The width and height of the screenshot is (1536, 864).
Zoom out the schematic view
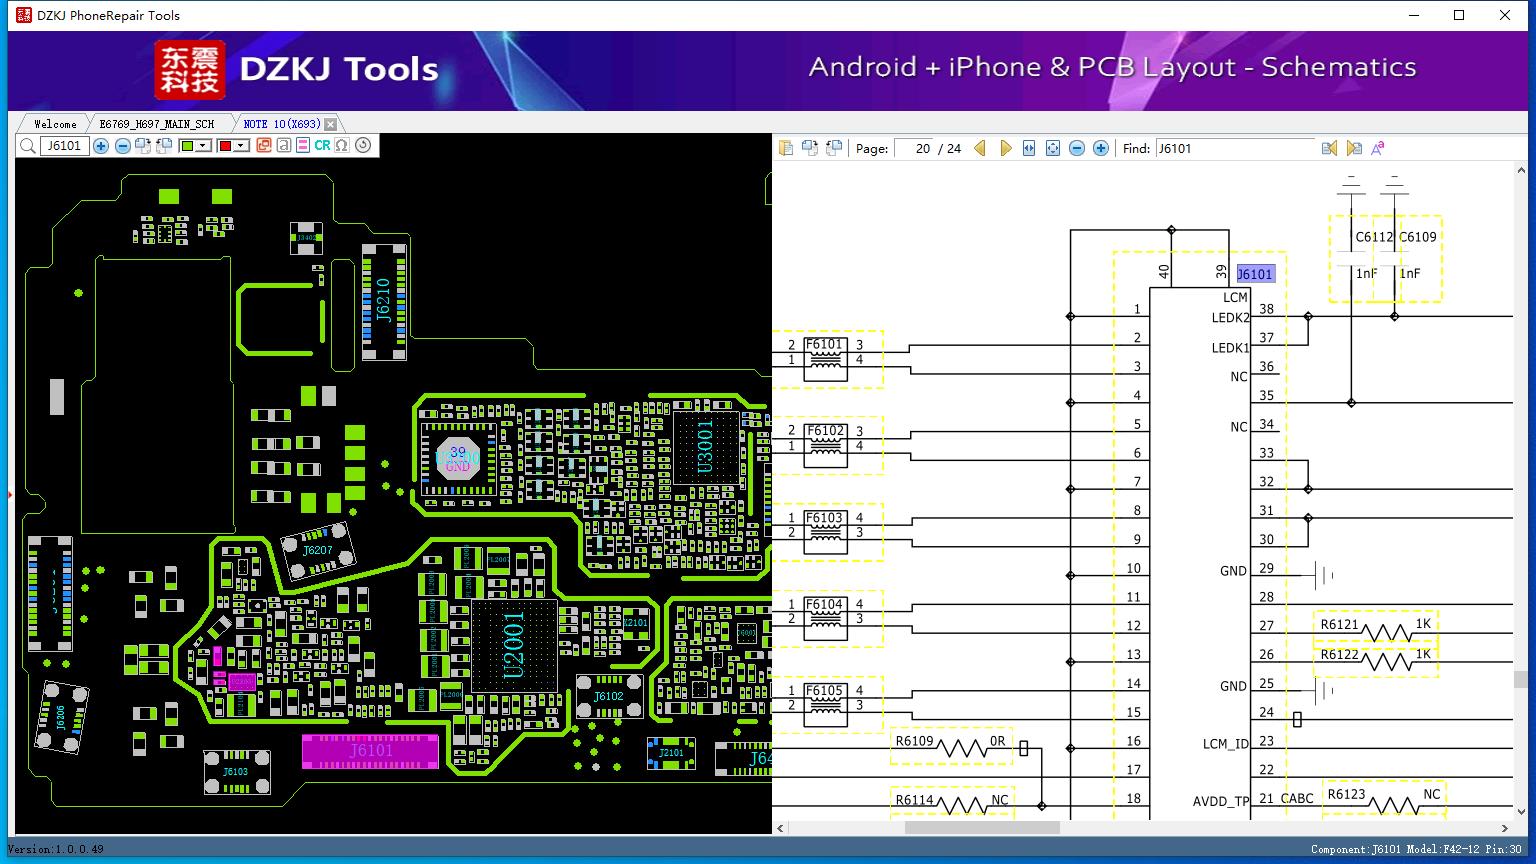click(x=1077, y=148)
